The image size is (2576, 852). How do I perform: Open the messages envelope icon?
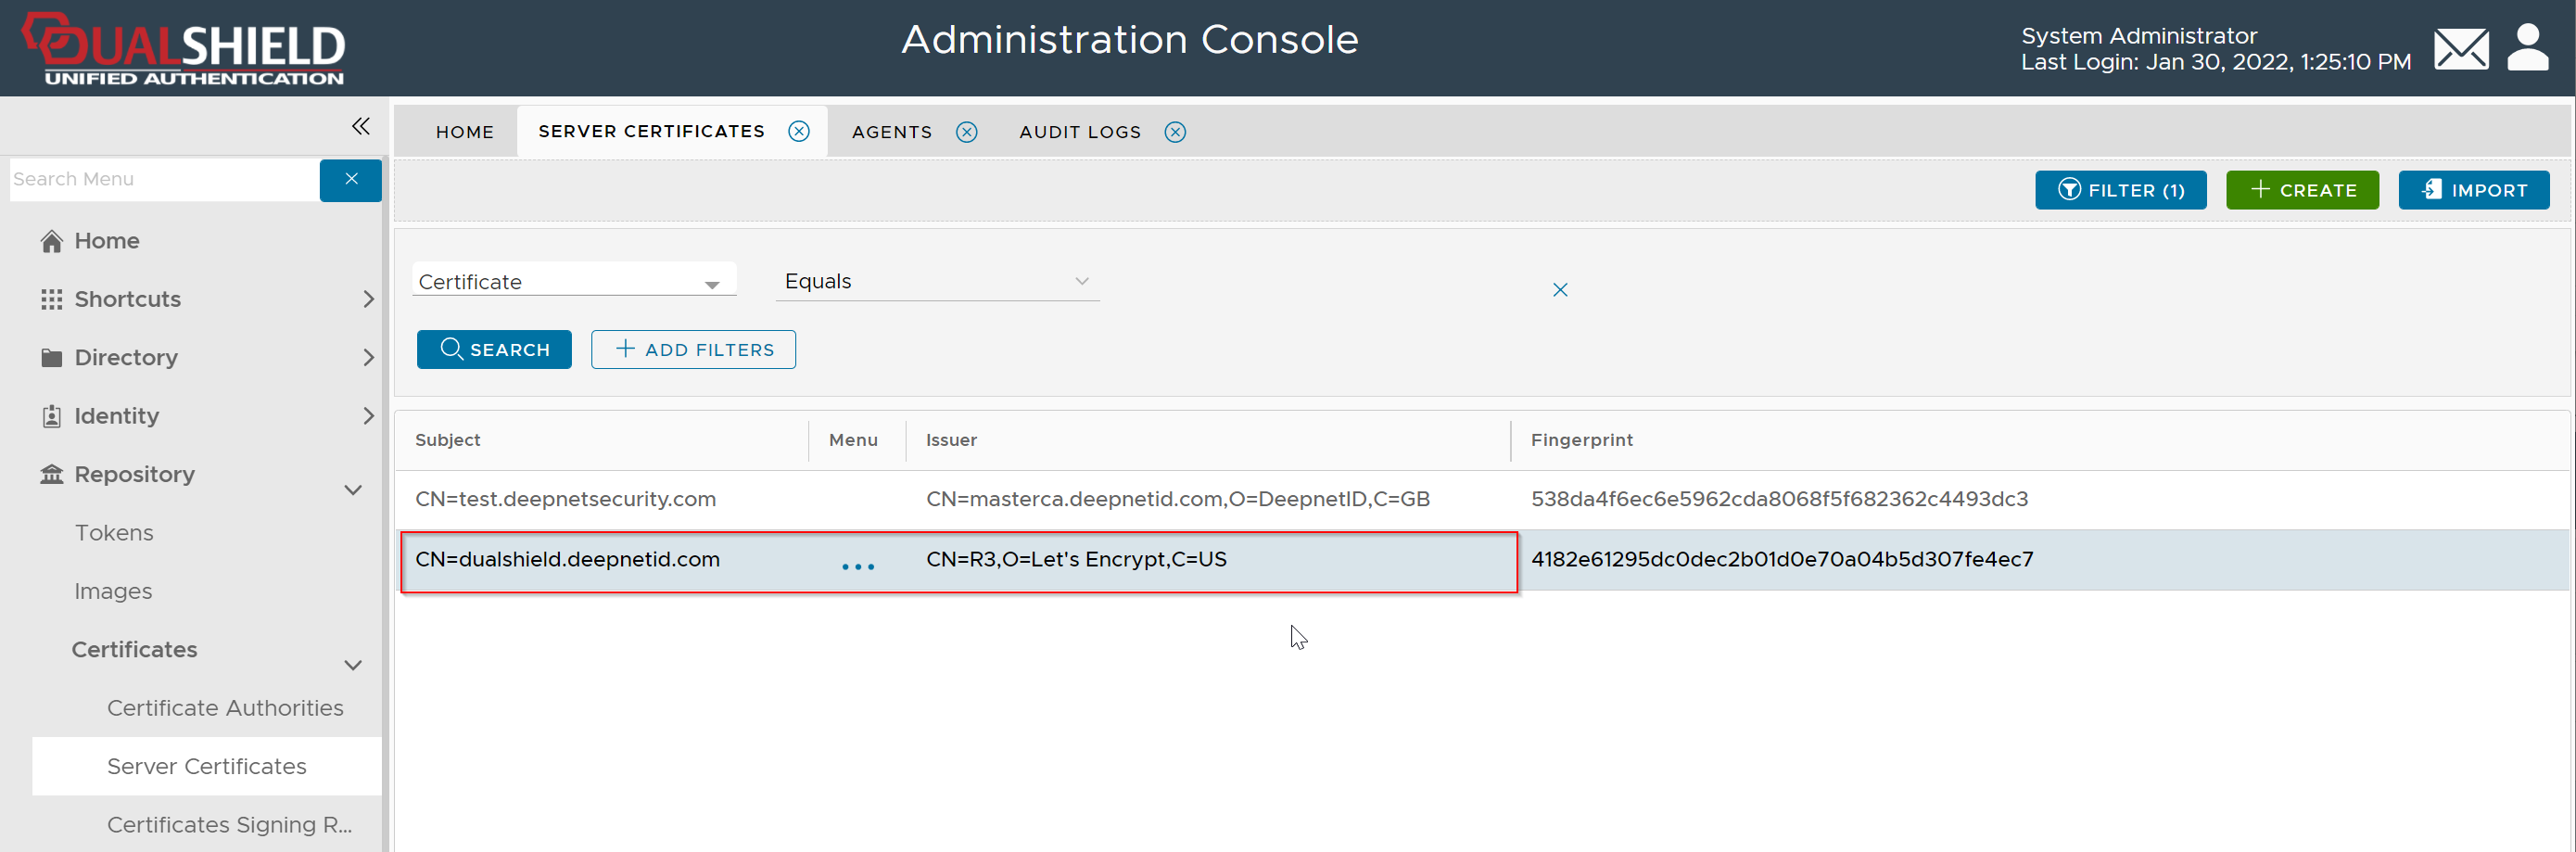click(x=2460, y=49)
